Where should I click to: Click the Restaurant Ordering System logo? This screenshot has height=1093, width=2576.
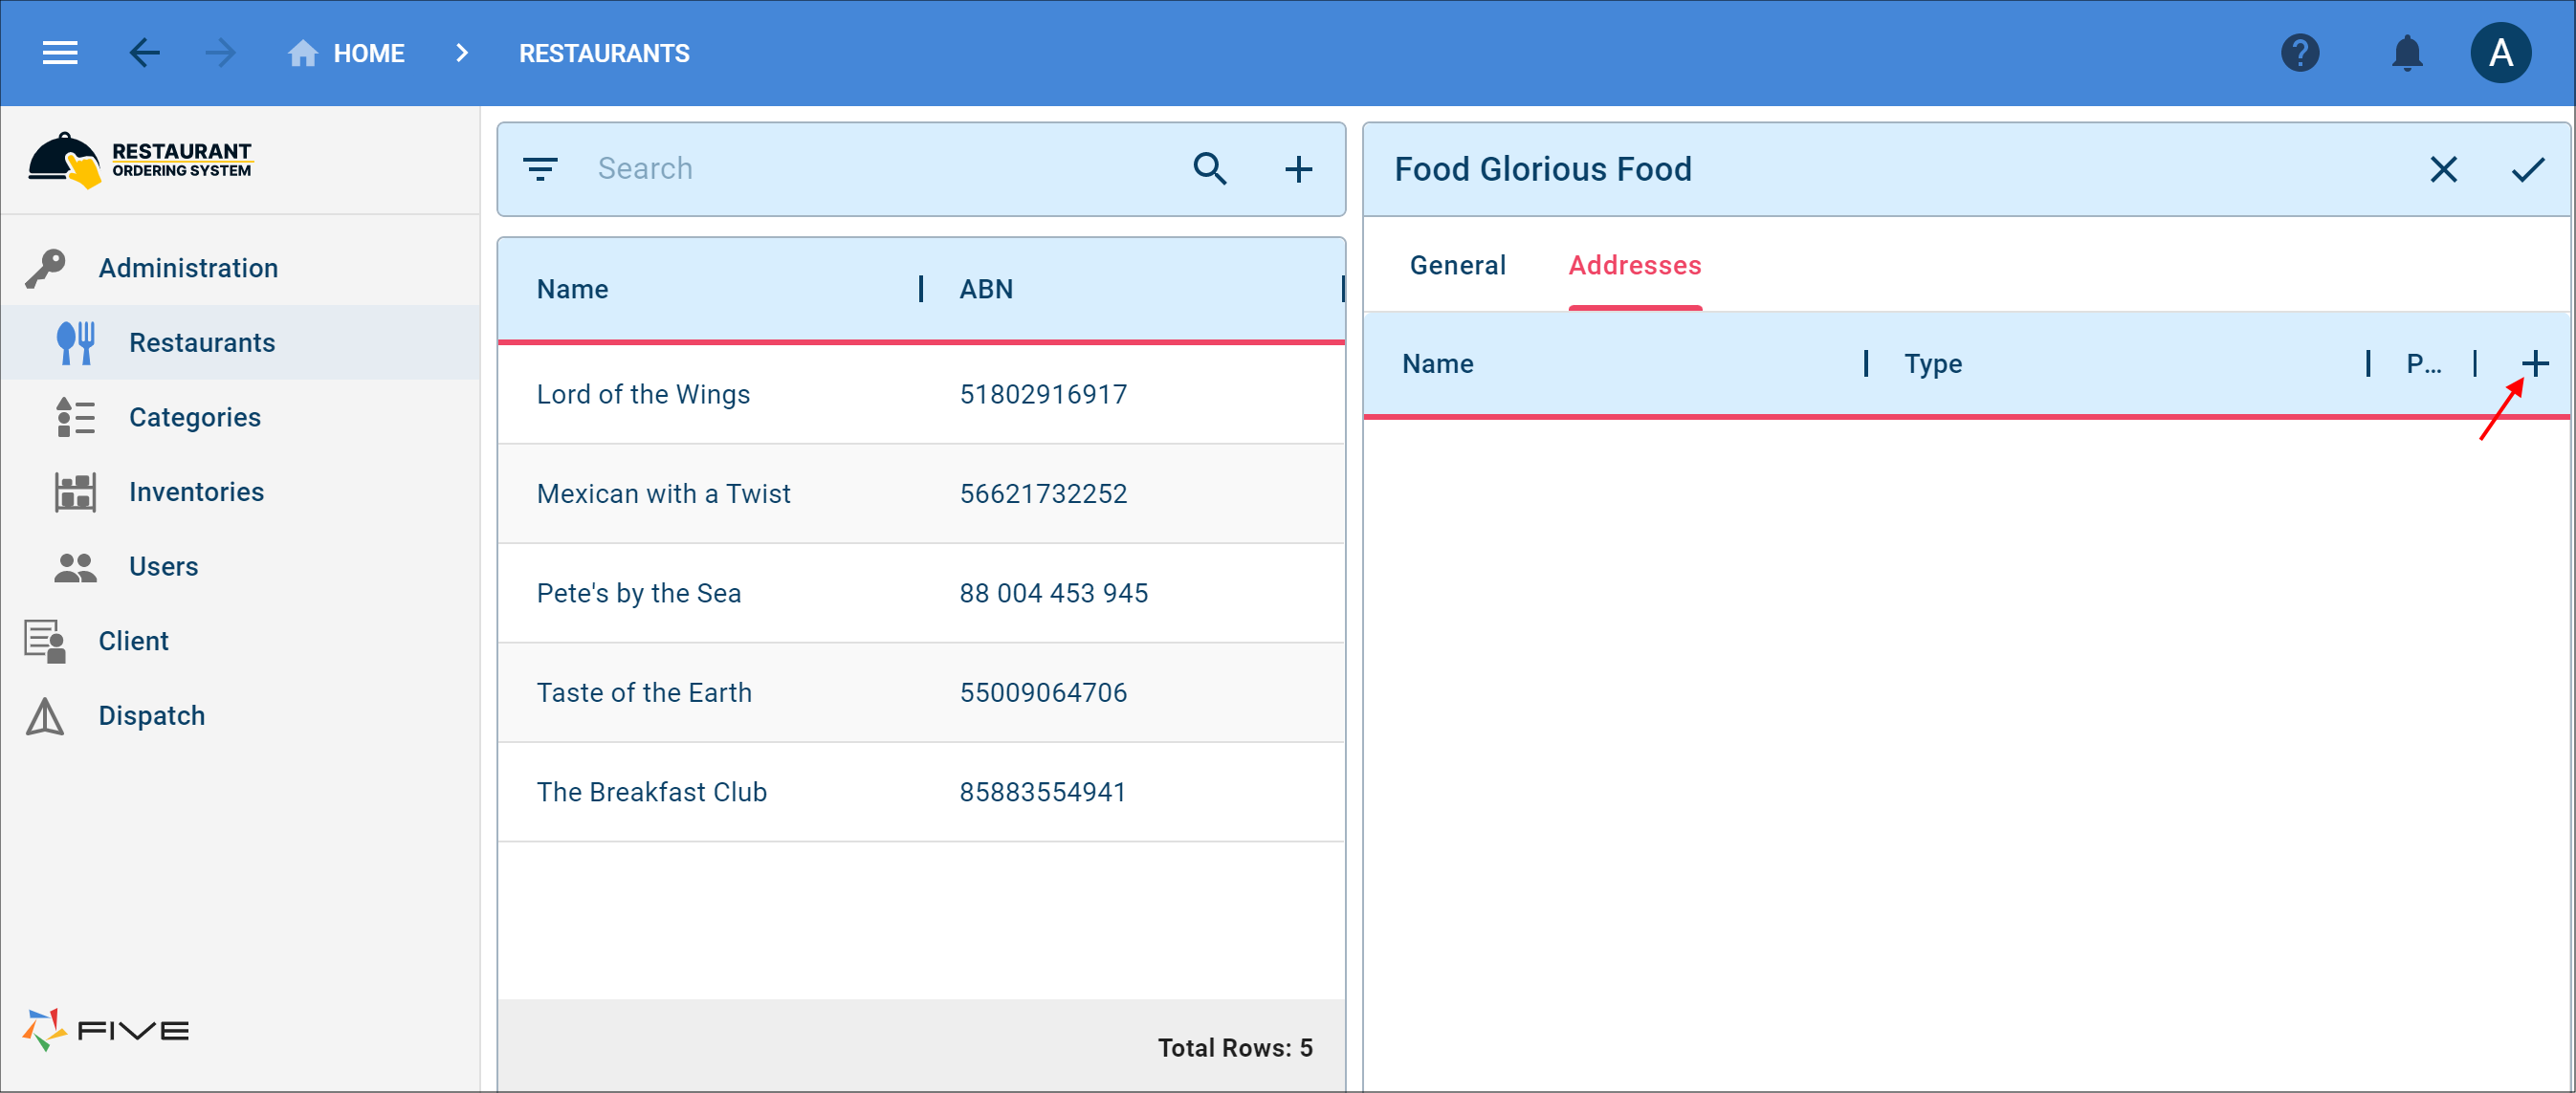pos(140,160)
